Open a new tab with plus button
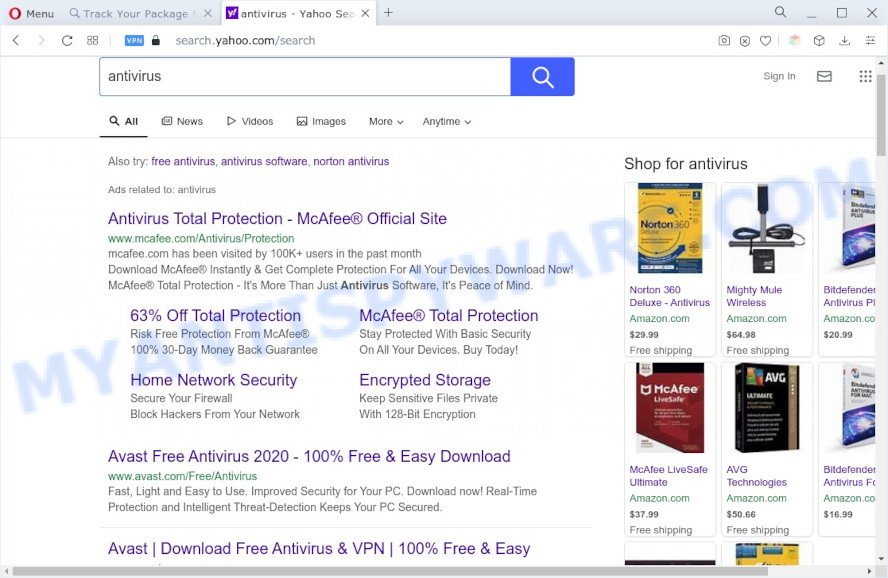Viewport: 888px width, 578px height. tap(388, 12)
